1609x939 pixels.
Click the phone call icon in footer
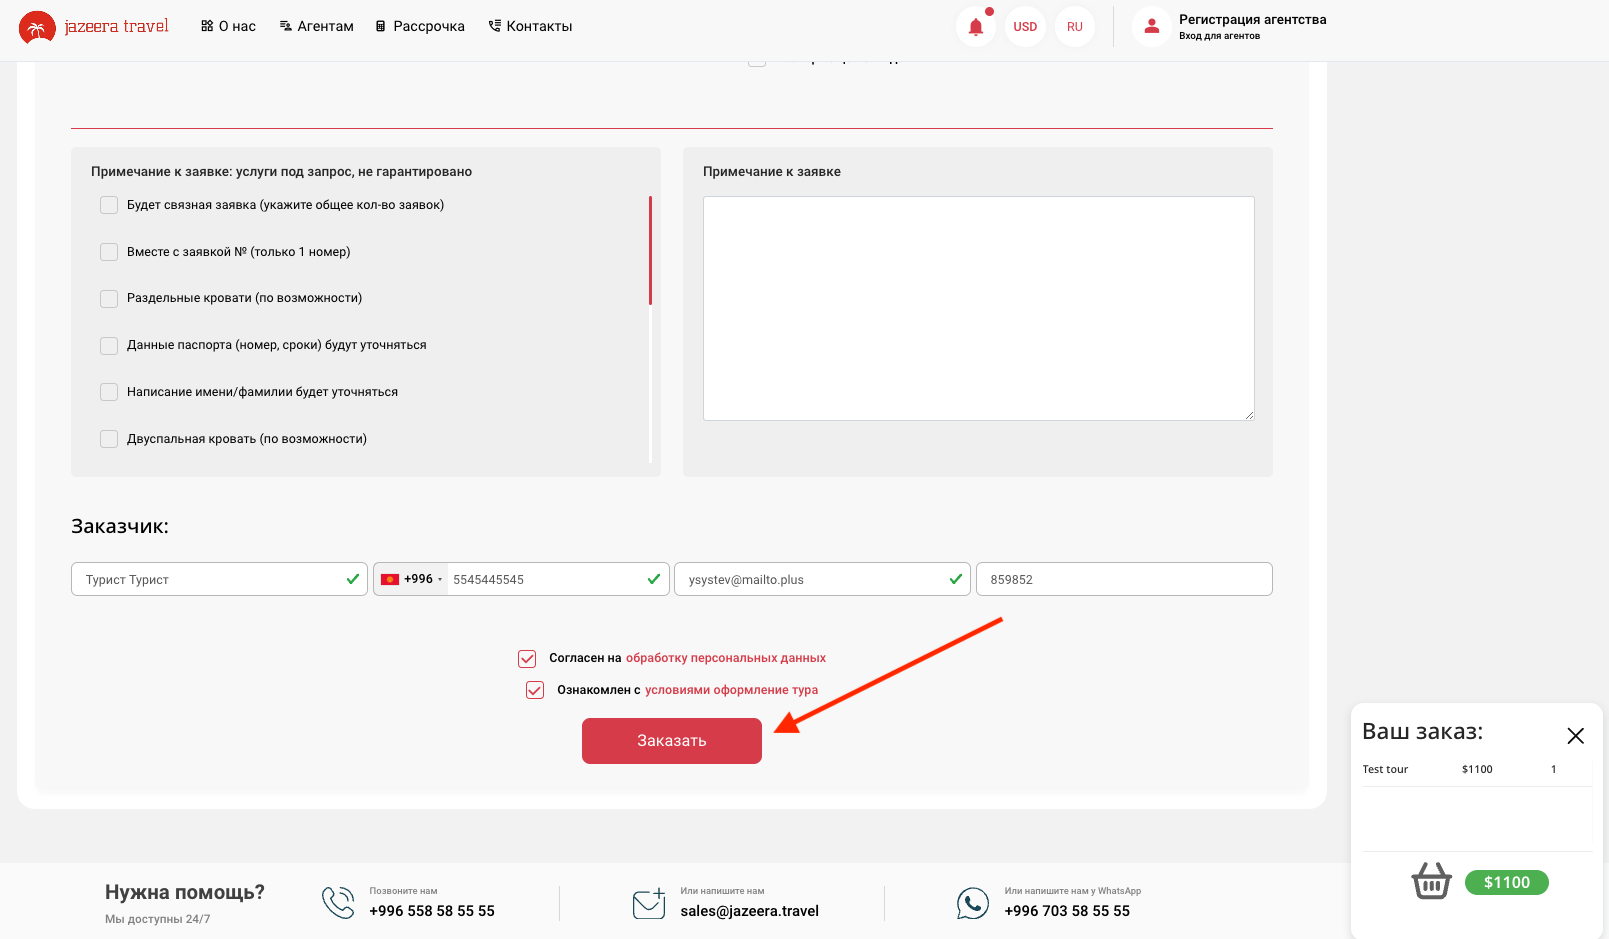(x=338, y=902)
